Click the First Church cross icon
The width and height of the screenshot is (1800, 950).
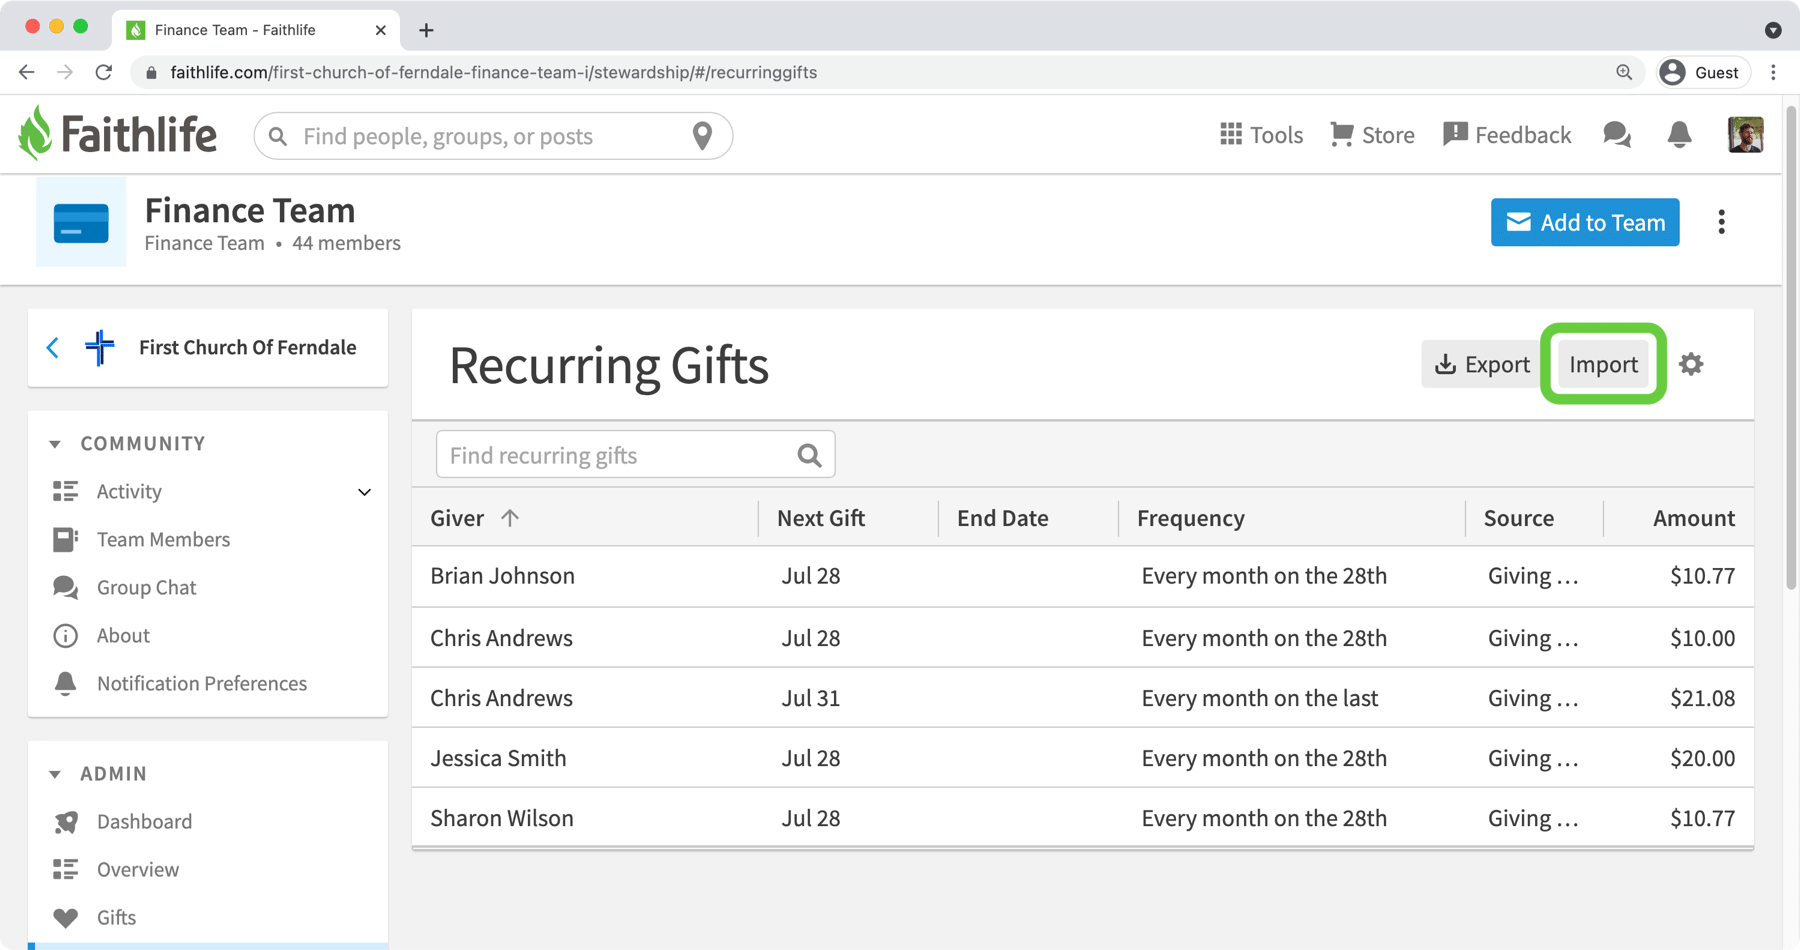click(x=99, y=347)
